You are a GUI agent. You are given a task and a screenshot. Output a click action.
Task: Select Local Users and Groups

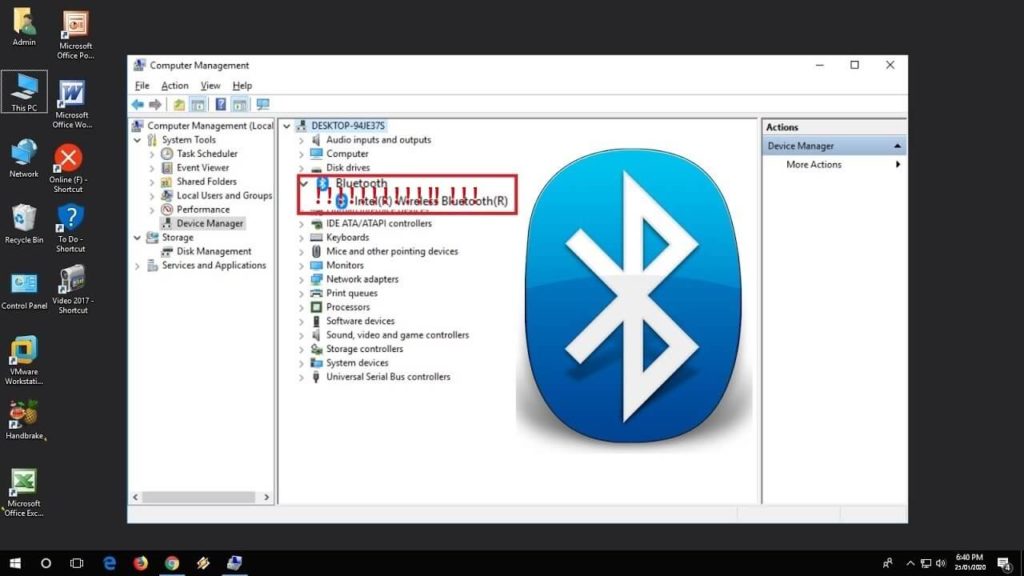[x=224, y=195]
